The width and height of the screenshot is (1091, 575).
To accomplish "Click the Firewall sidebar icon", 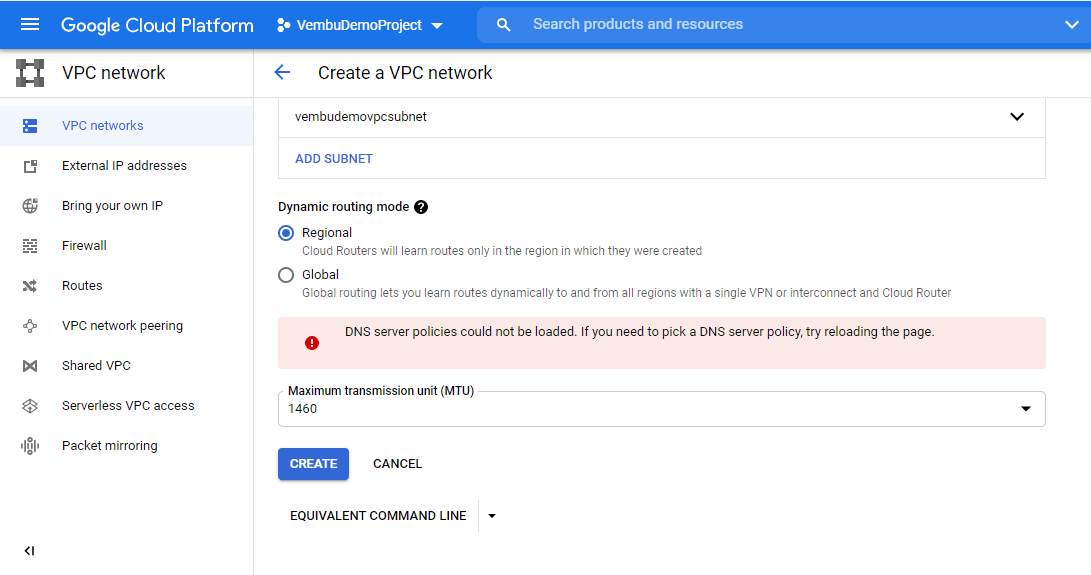I will (x=30, y=246).
